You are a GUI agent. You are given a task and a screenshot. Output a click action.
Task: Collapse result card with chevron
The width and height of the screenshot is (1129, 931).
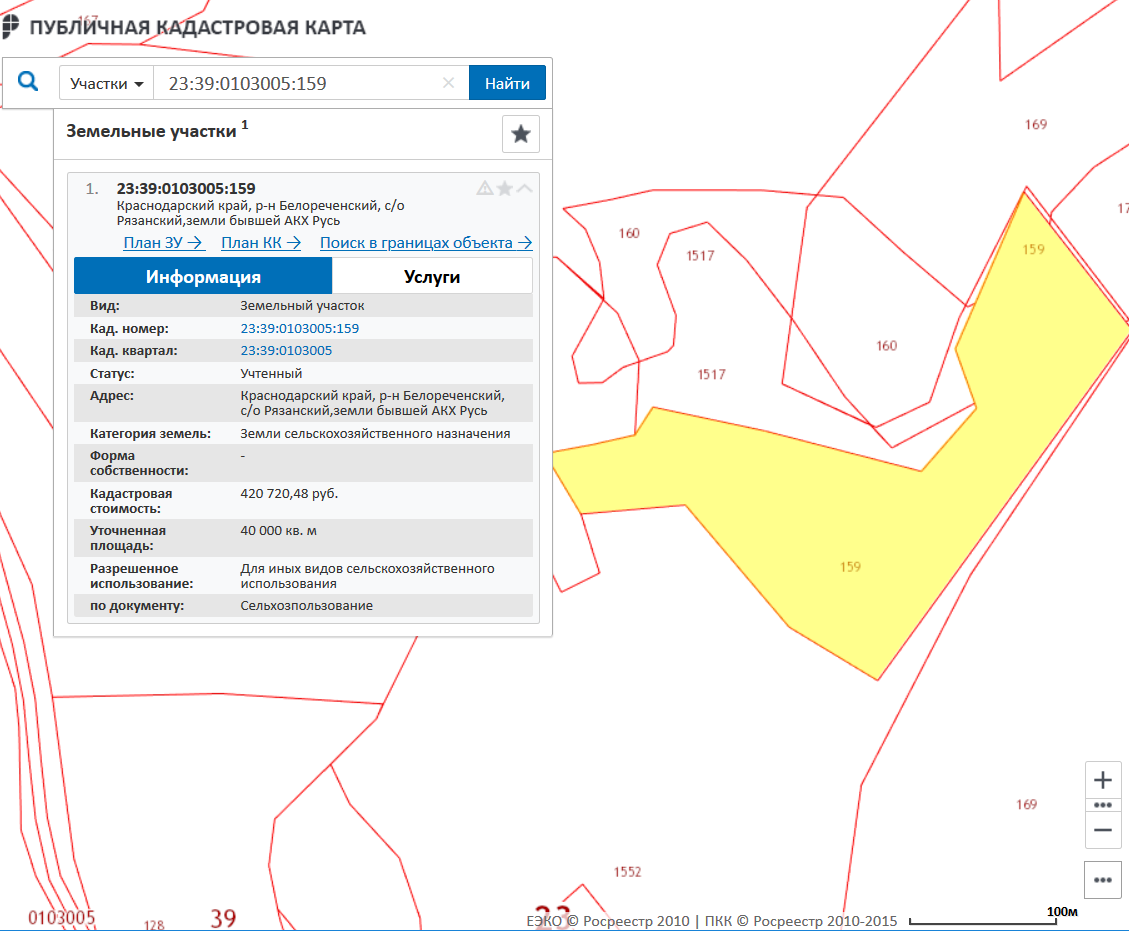(x=525, y=189)
